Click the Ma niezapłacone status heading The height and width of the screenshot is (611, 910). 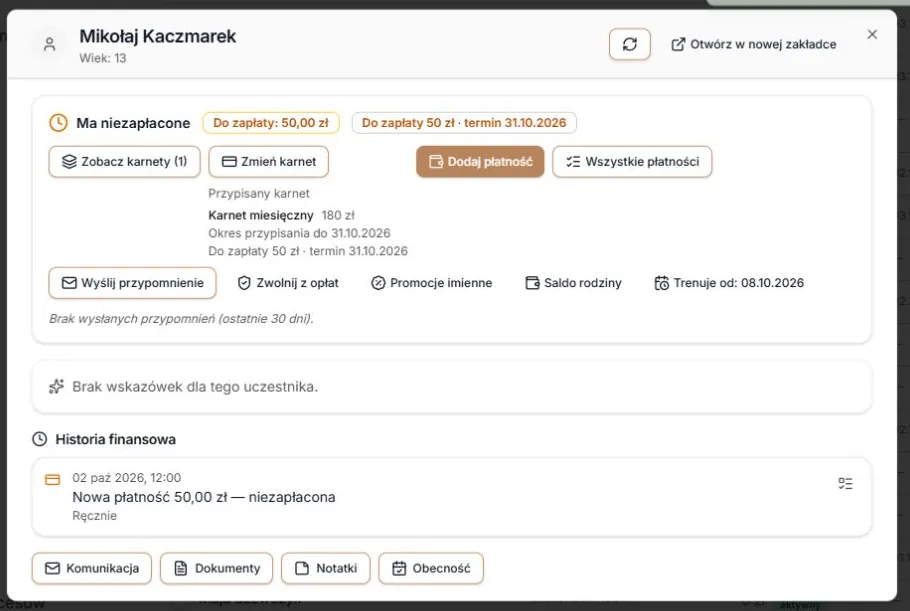[133, 123]
